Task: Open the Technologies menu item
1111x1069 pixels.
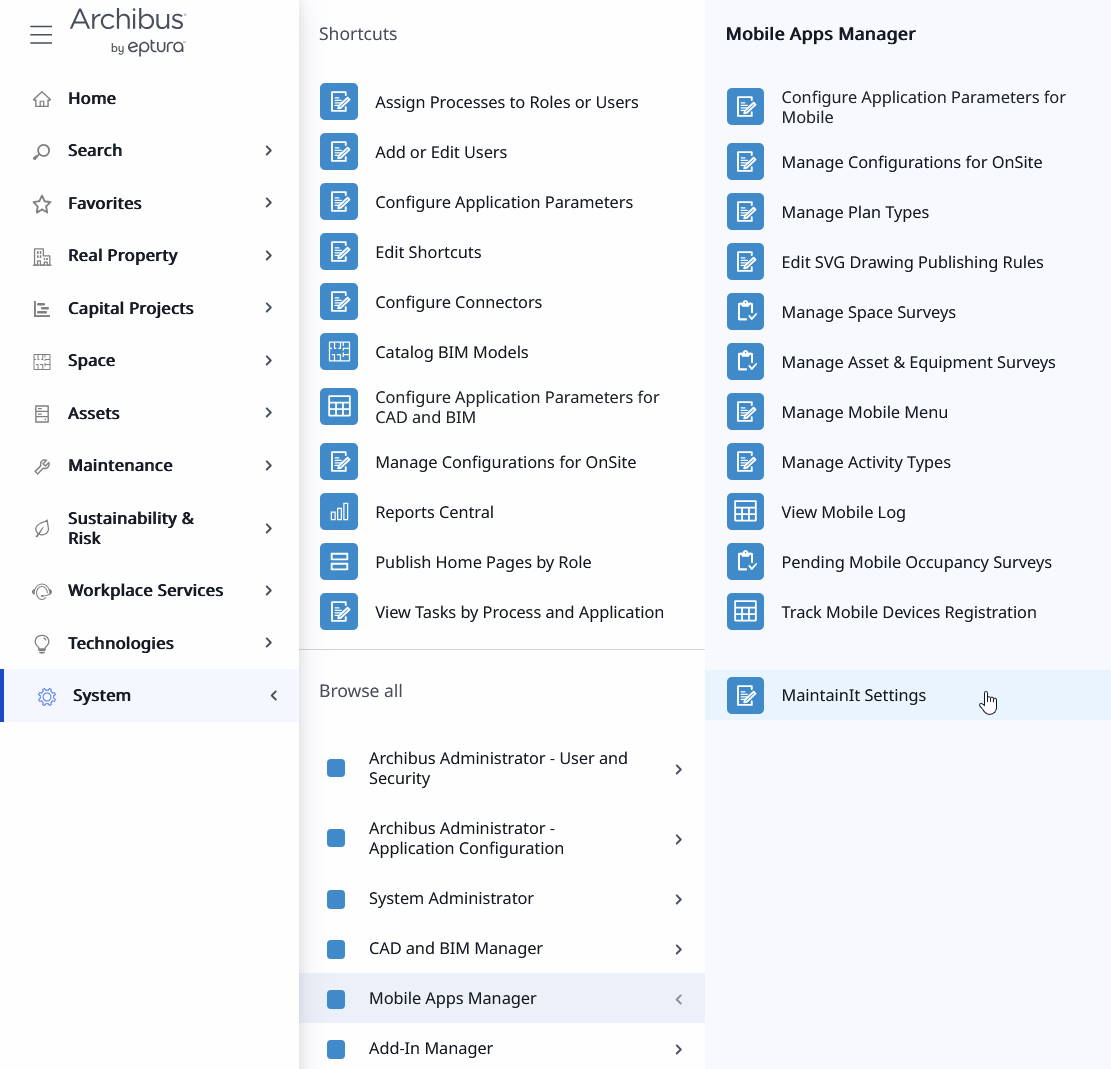Action: point(120,644)
